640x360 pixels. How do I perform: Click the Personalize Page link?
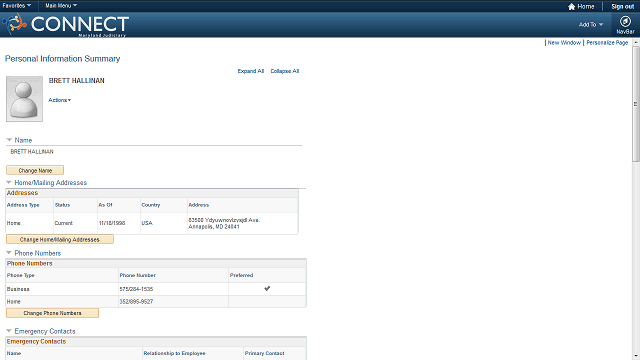[607, 42]
